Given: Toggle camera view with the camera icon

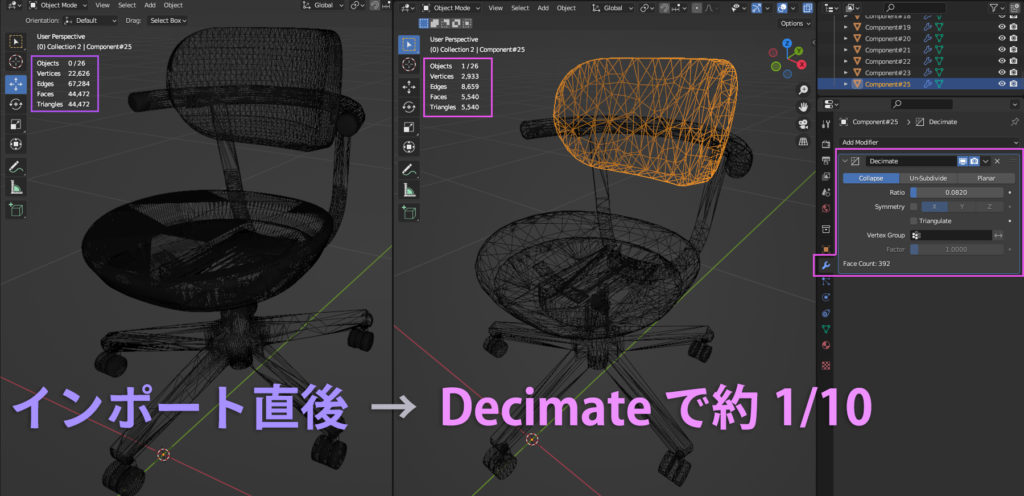Looking at the screenshot, I should (803, 124).
